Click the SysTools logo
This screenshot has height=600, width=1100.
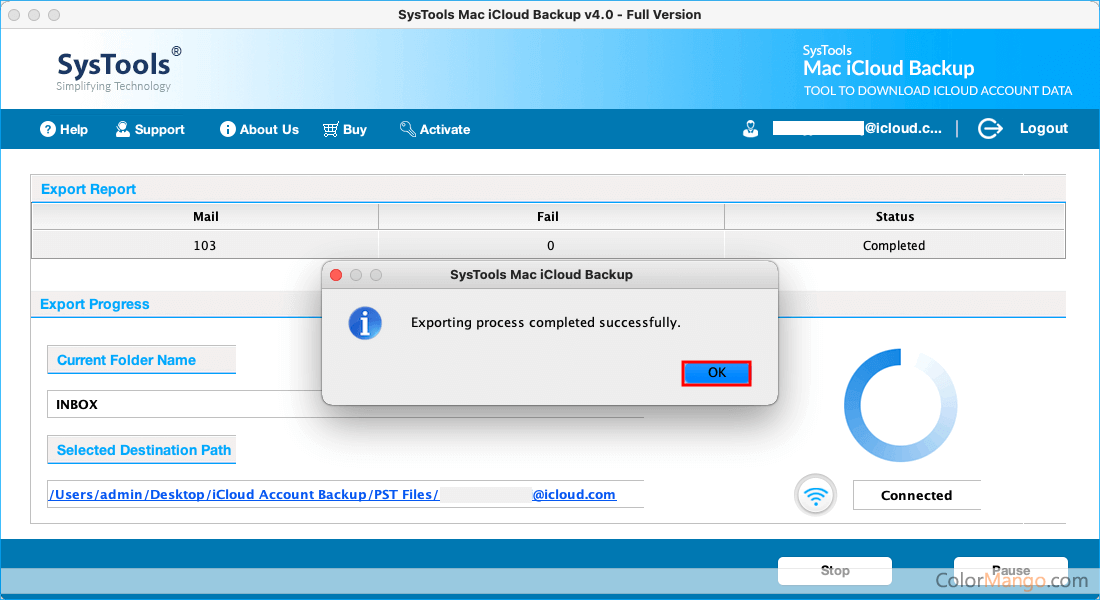118,69
